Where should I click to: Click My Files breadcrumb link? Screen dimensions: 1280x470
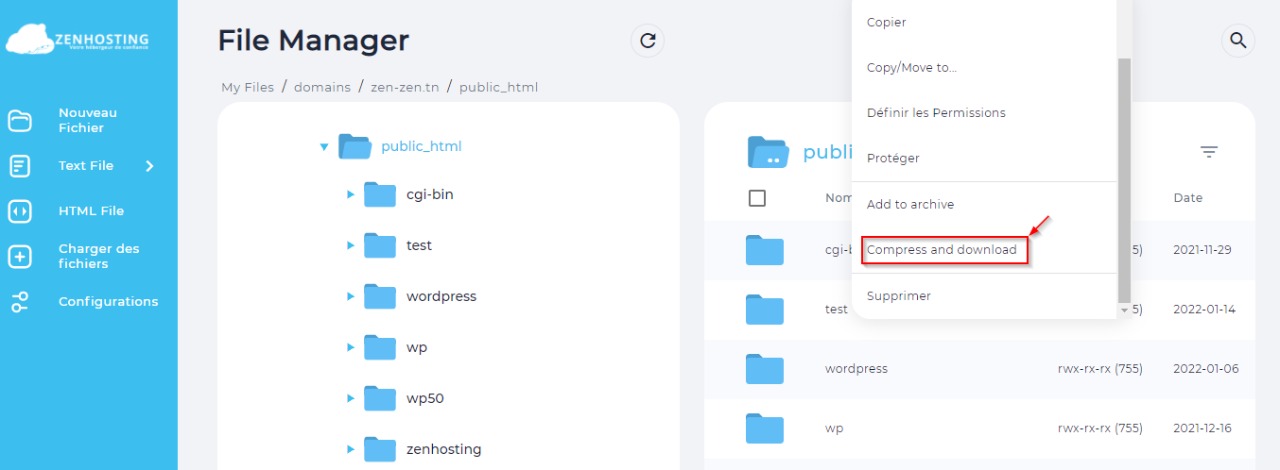247,87
